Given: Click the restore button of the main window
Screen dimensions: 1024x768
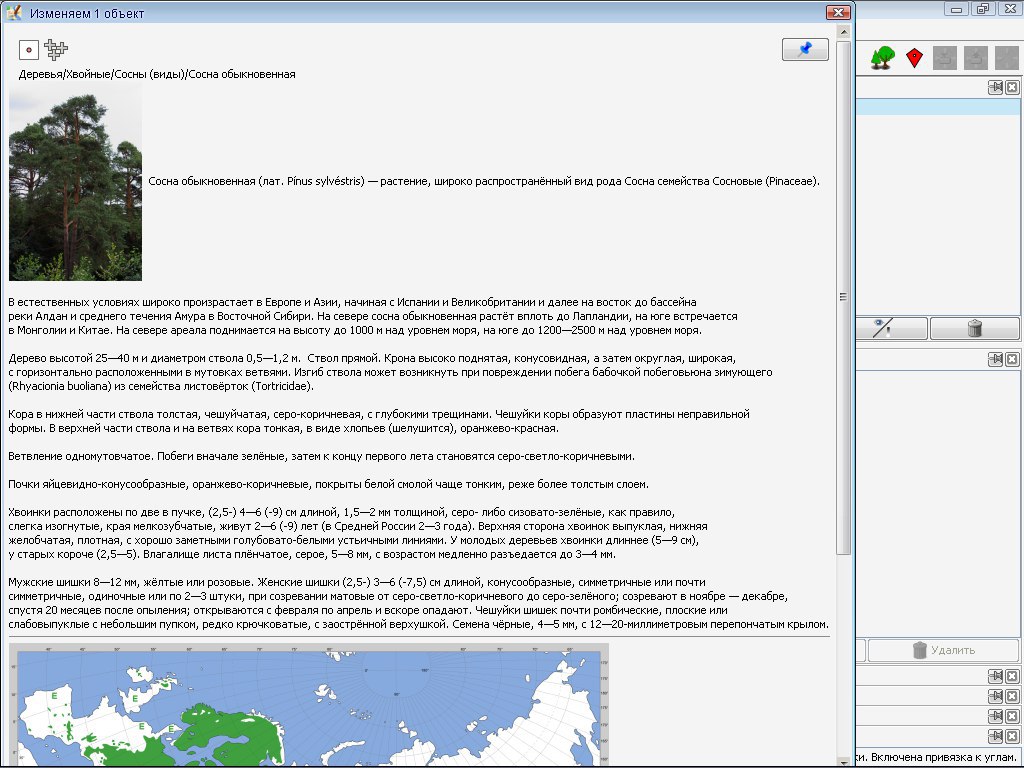Looking at the screenshot, I should [982, 9].
